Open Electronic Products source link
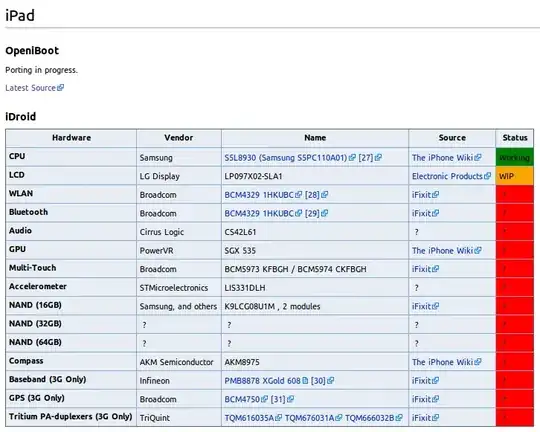The image size is (540, 432). [451, 176]
